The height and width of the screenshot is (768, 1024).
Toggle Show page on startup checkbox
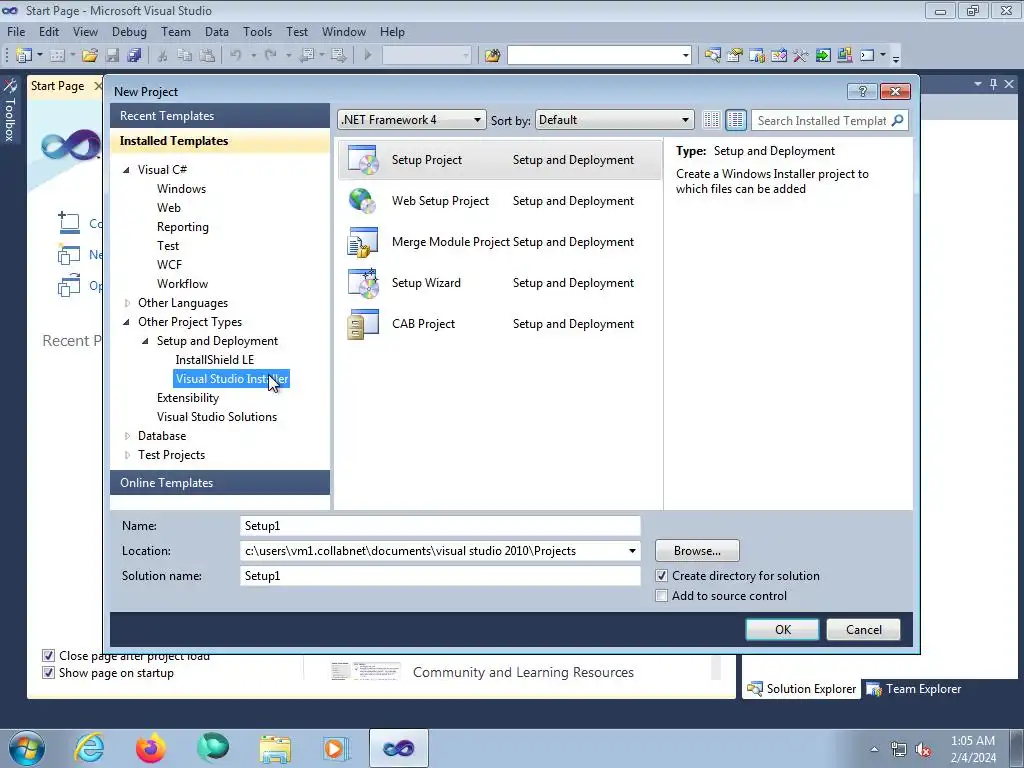click(48, 673)
